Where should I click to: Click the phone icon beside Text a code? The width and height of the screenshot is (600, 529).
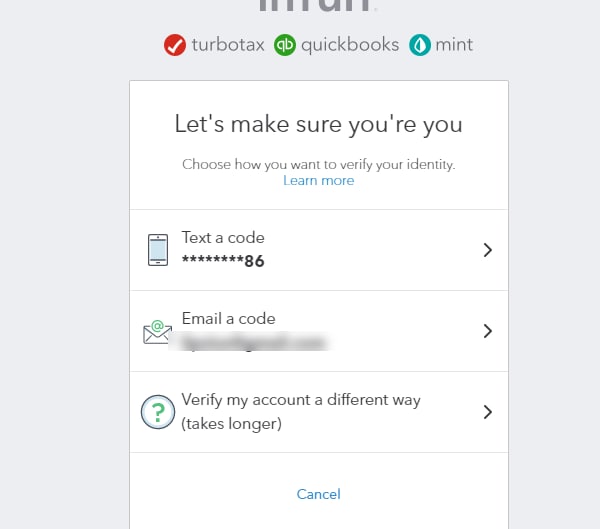pyautogui.click(x=158, y=250)
